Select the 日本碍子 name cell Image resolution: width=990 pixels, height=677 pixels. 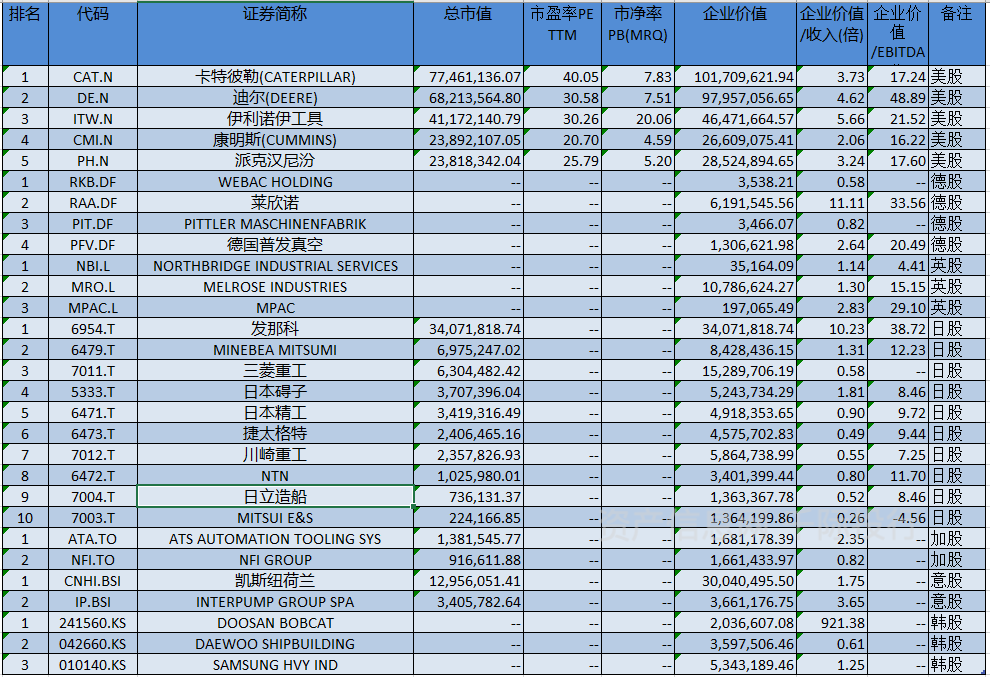275,392
